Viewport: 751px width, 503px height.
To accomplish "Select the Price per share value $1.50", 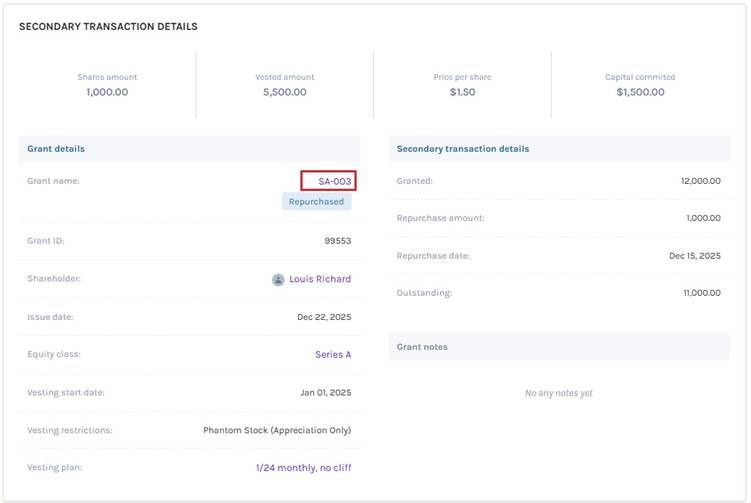I will 462,92.
